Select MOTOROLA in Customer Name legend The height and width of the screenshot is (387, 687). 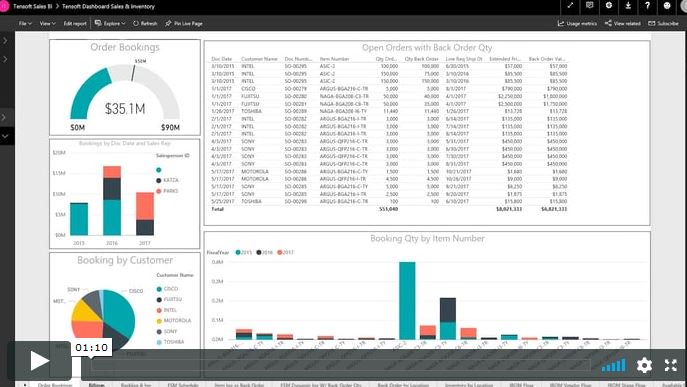(x=174, y=321)
